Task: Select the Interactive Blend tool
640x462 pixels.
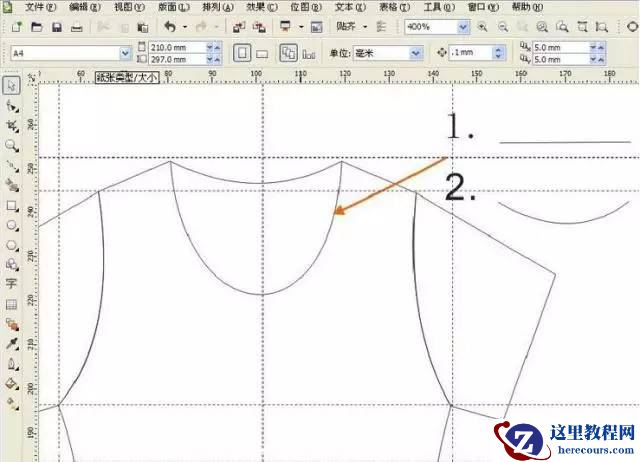Action: click(12, 325)
